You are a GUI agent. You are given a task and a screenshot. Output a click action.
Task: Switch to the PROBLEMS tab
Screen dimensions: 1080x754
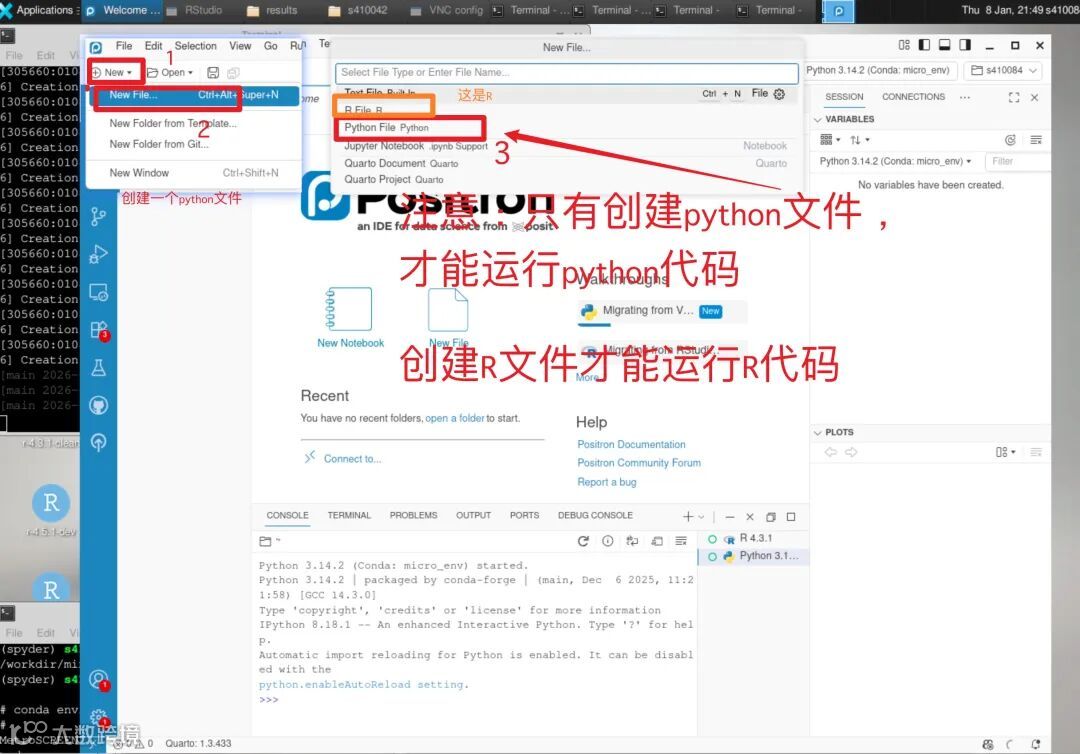point(413,515)
